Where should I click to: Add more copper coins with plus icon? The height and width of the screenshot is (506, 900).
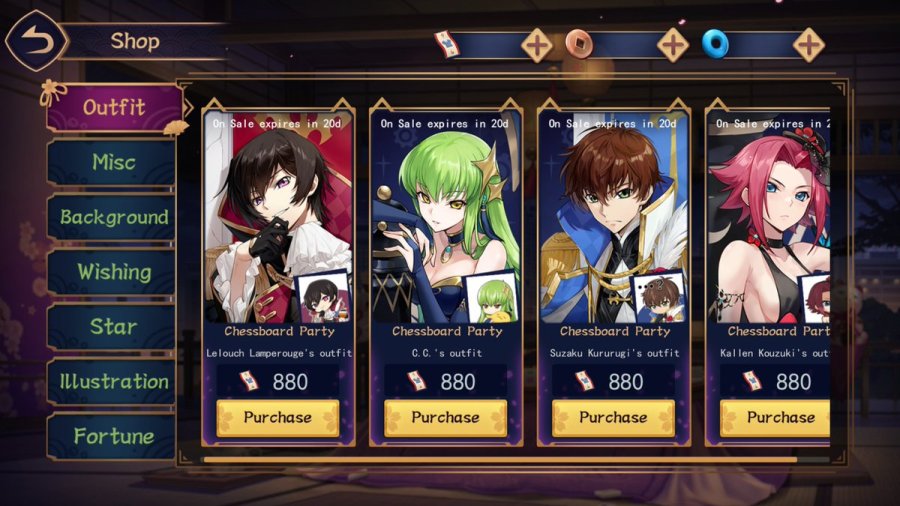673,45
